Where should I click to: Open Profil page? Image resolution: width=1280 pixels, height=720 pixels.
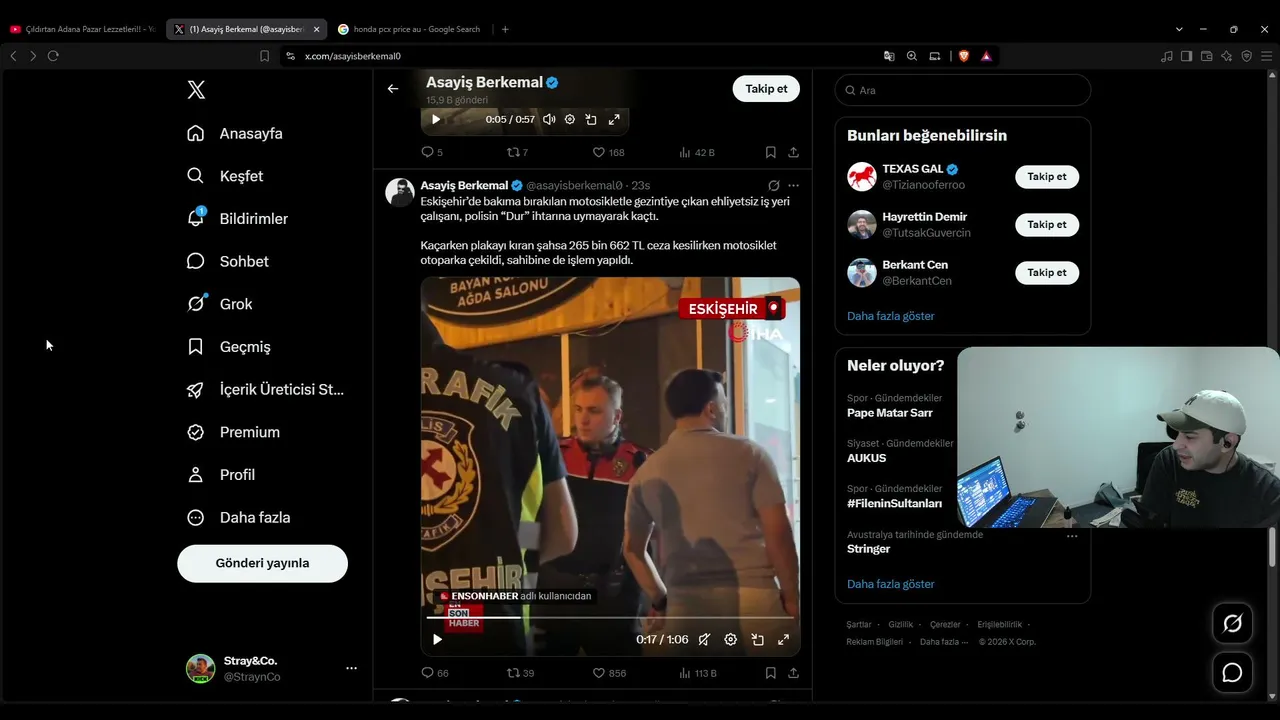221,475
